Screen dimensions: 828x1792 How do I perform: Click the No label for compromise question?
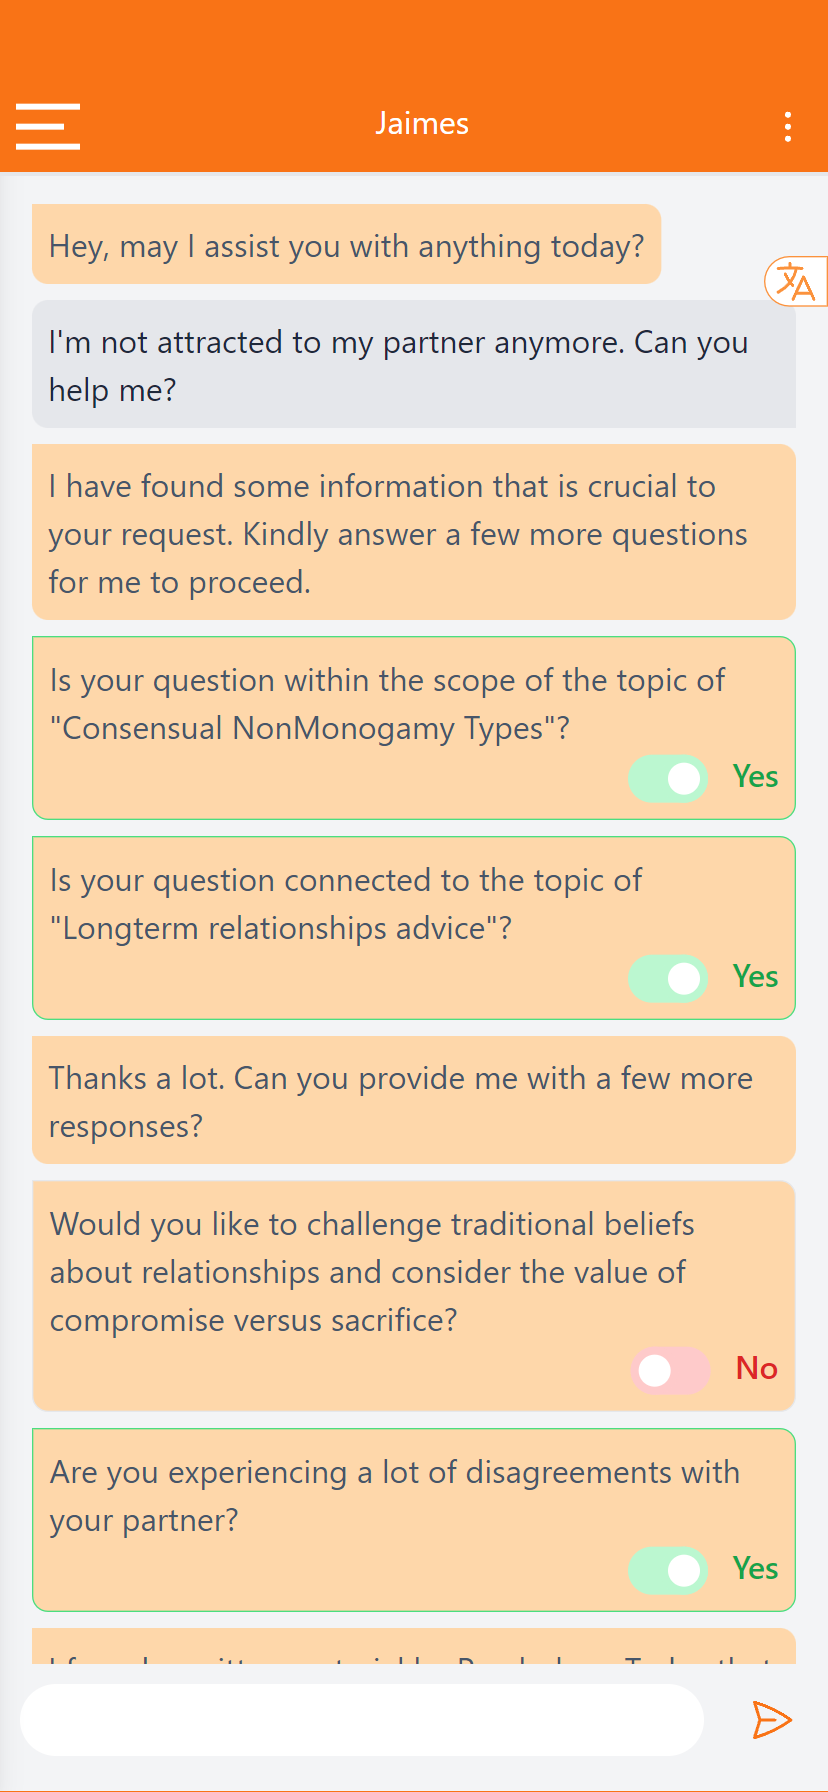[x=756, y=1368]
